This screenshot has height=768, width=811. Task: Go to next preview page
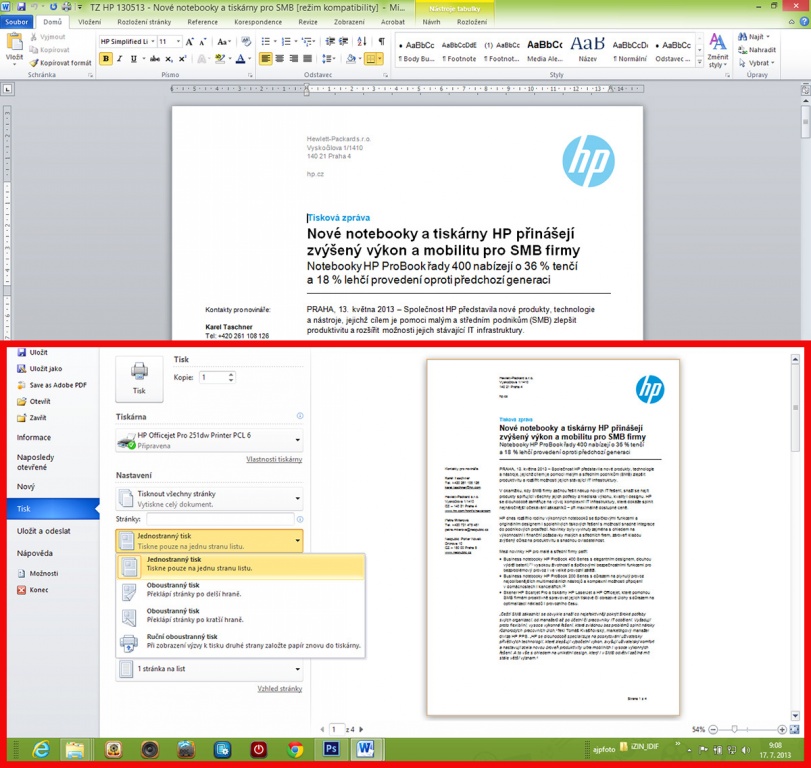point(362,730)
